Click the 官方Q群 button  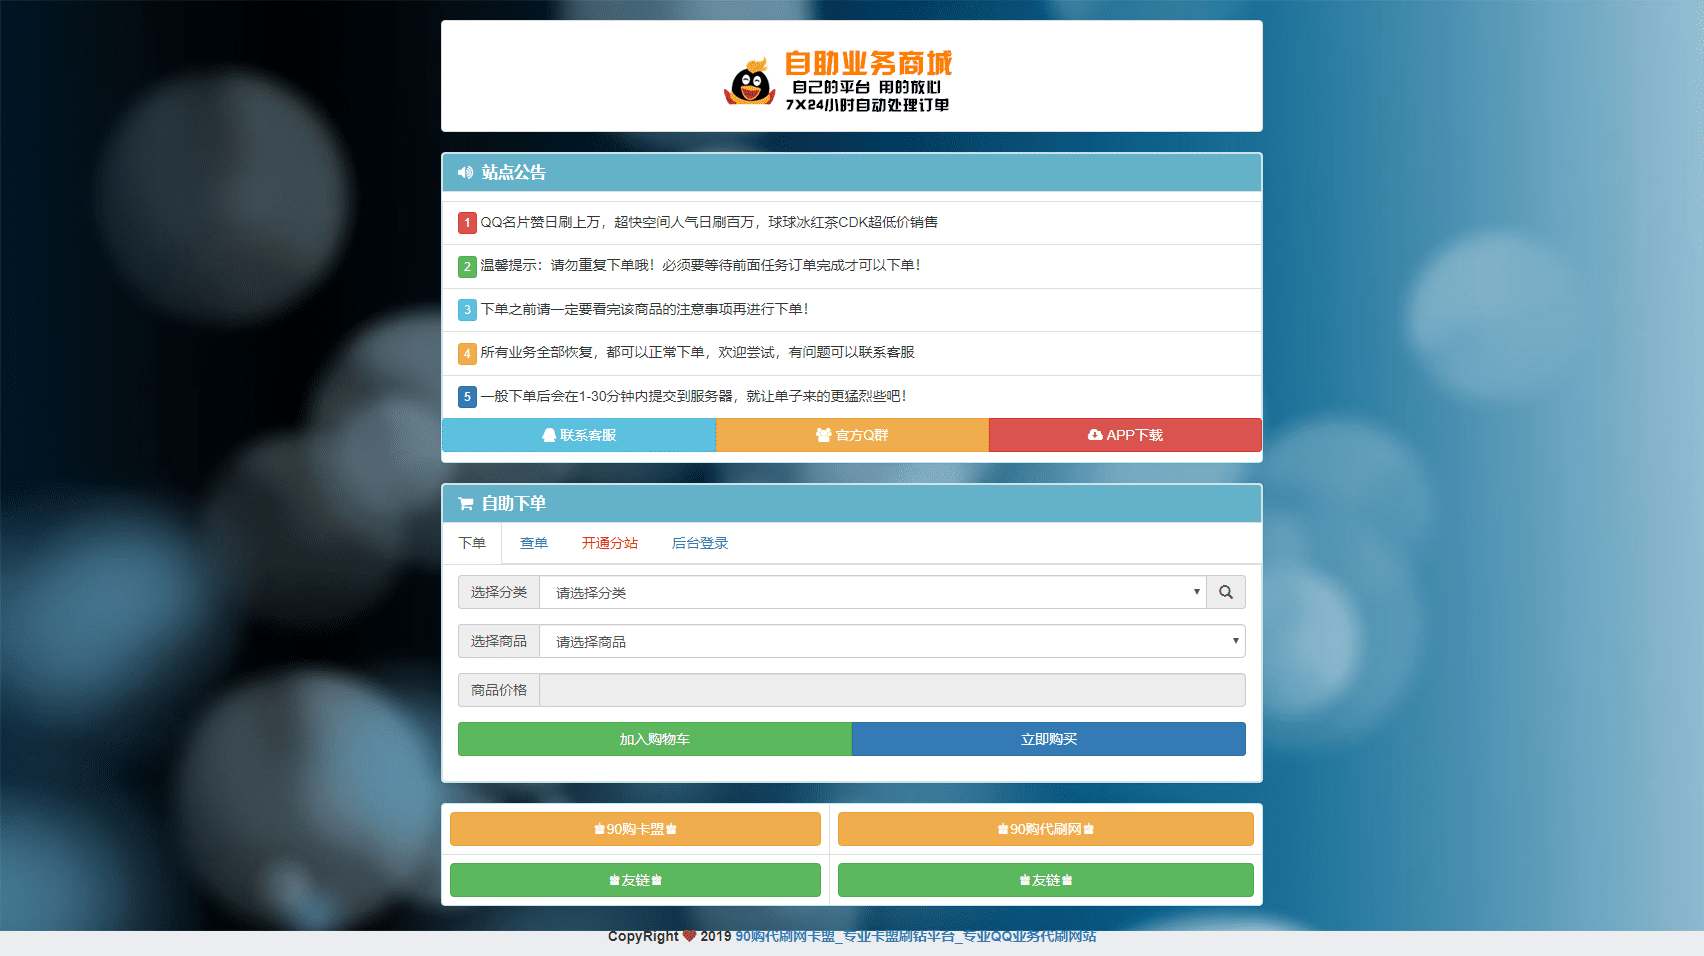point(852,435)
